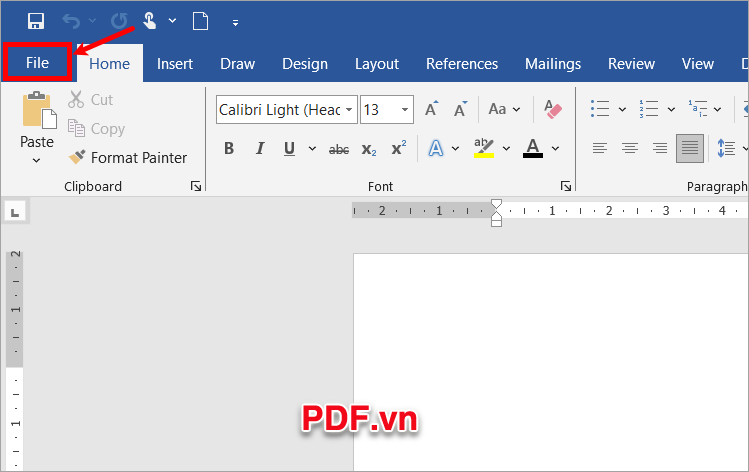749x472 pixels.
Task: Click the Superscript icon
Action: tap(398, 149)
